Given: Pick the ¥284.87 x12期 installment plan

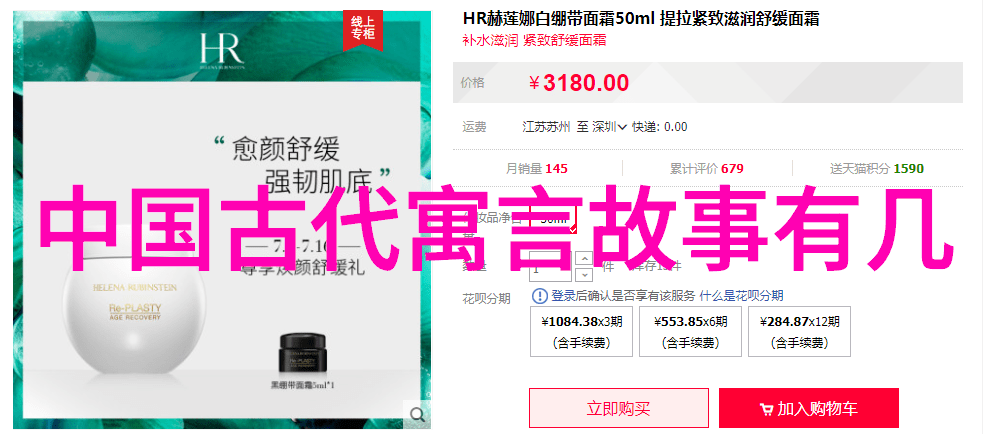Looking at the screenshot, I should pyautogui.click(x=800, y=331).
